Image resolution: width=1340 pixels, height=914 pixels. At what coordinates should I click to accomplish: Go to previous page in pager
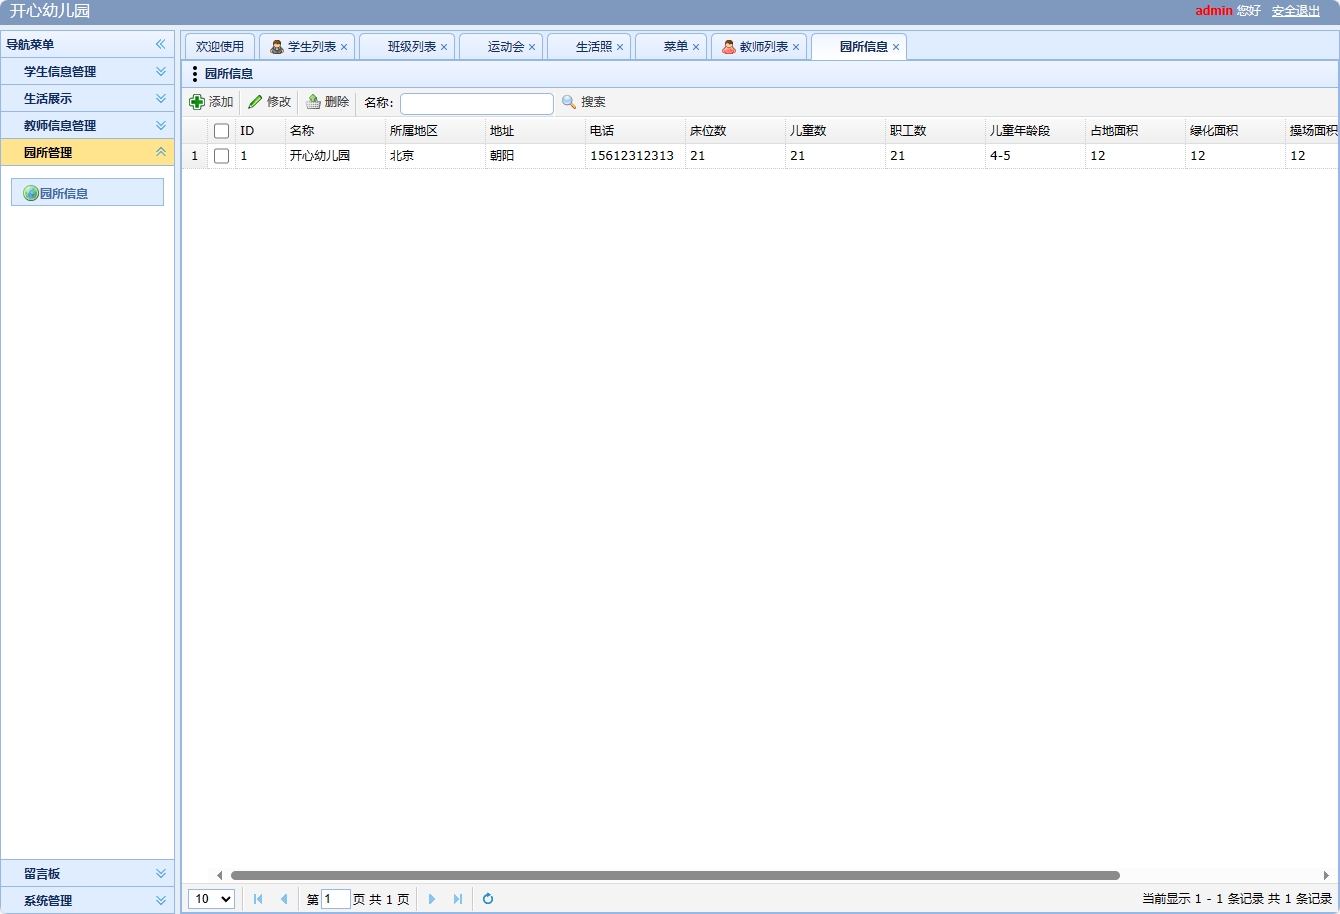[284, 899]
